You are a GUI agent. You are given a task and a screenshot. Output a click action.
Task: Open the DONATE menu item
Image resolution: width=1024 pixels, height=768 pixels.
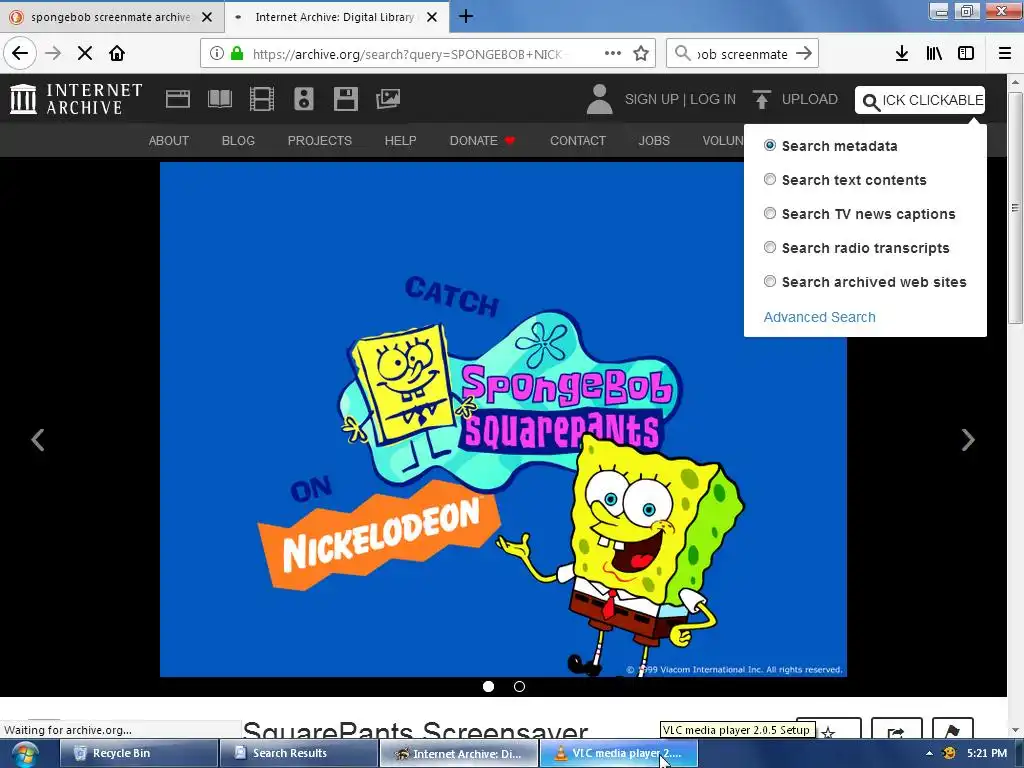482,140
